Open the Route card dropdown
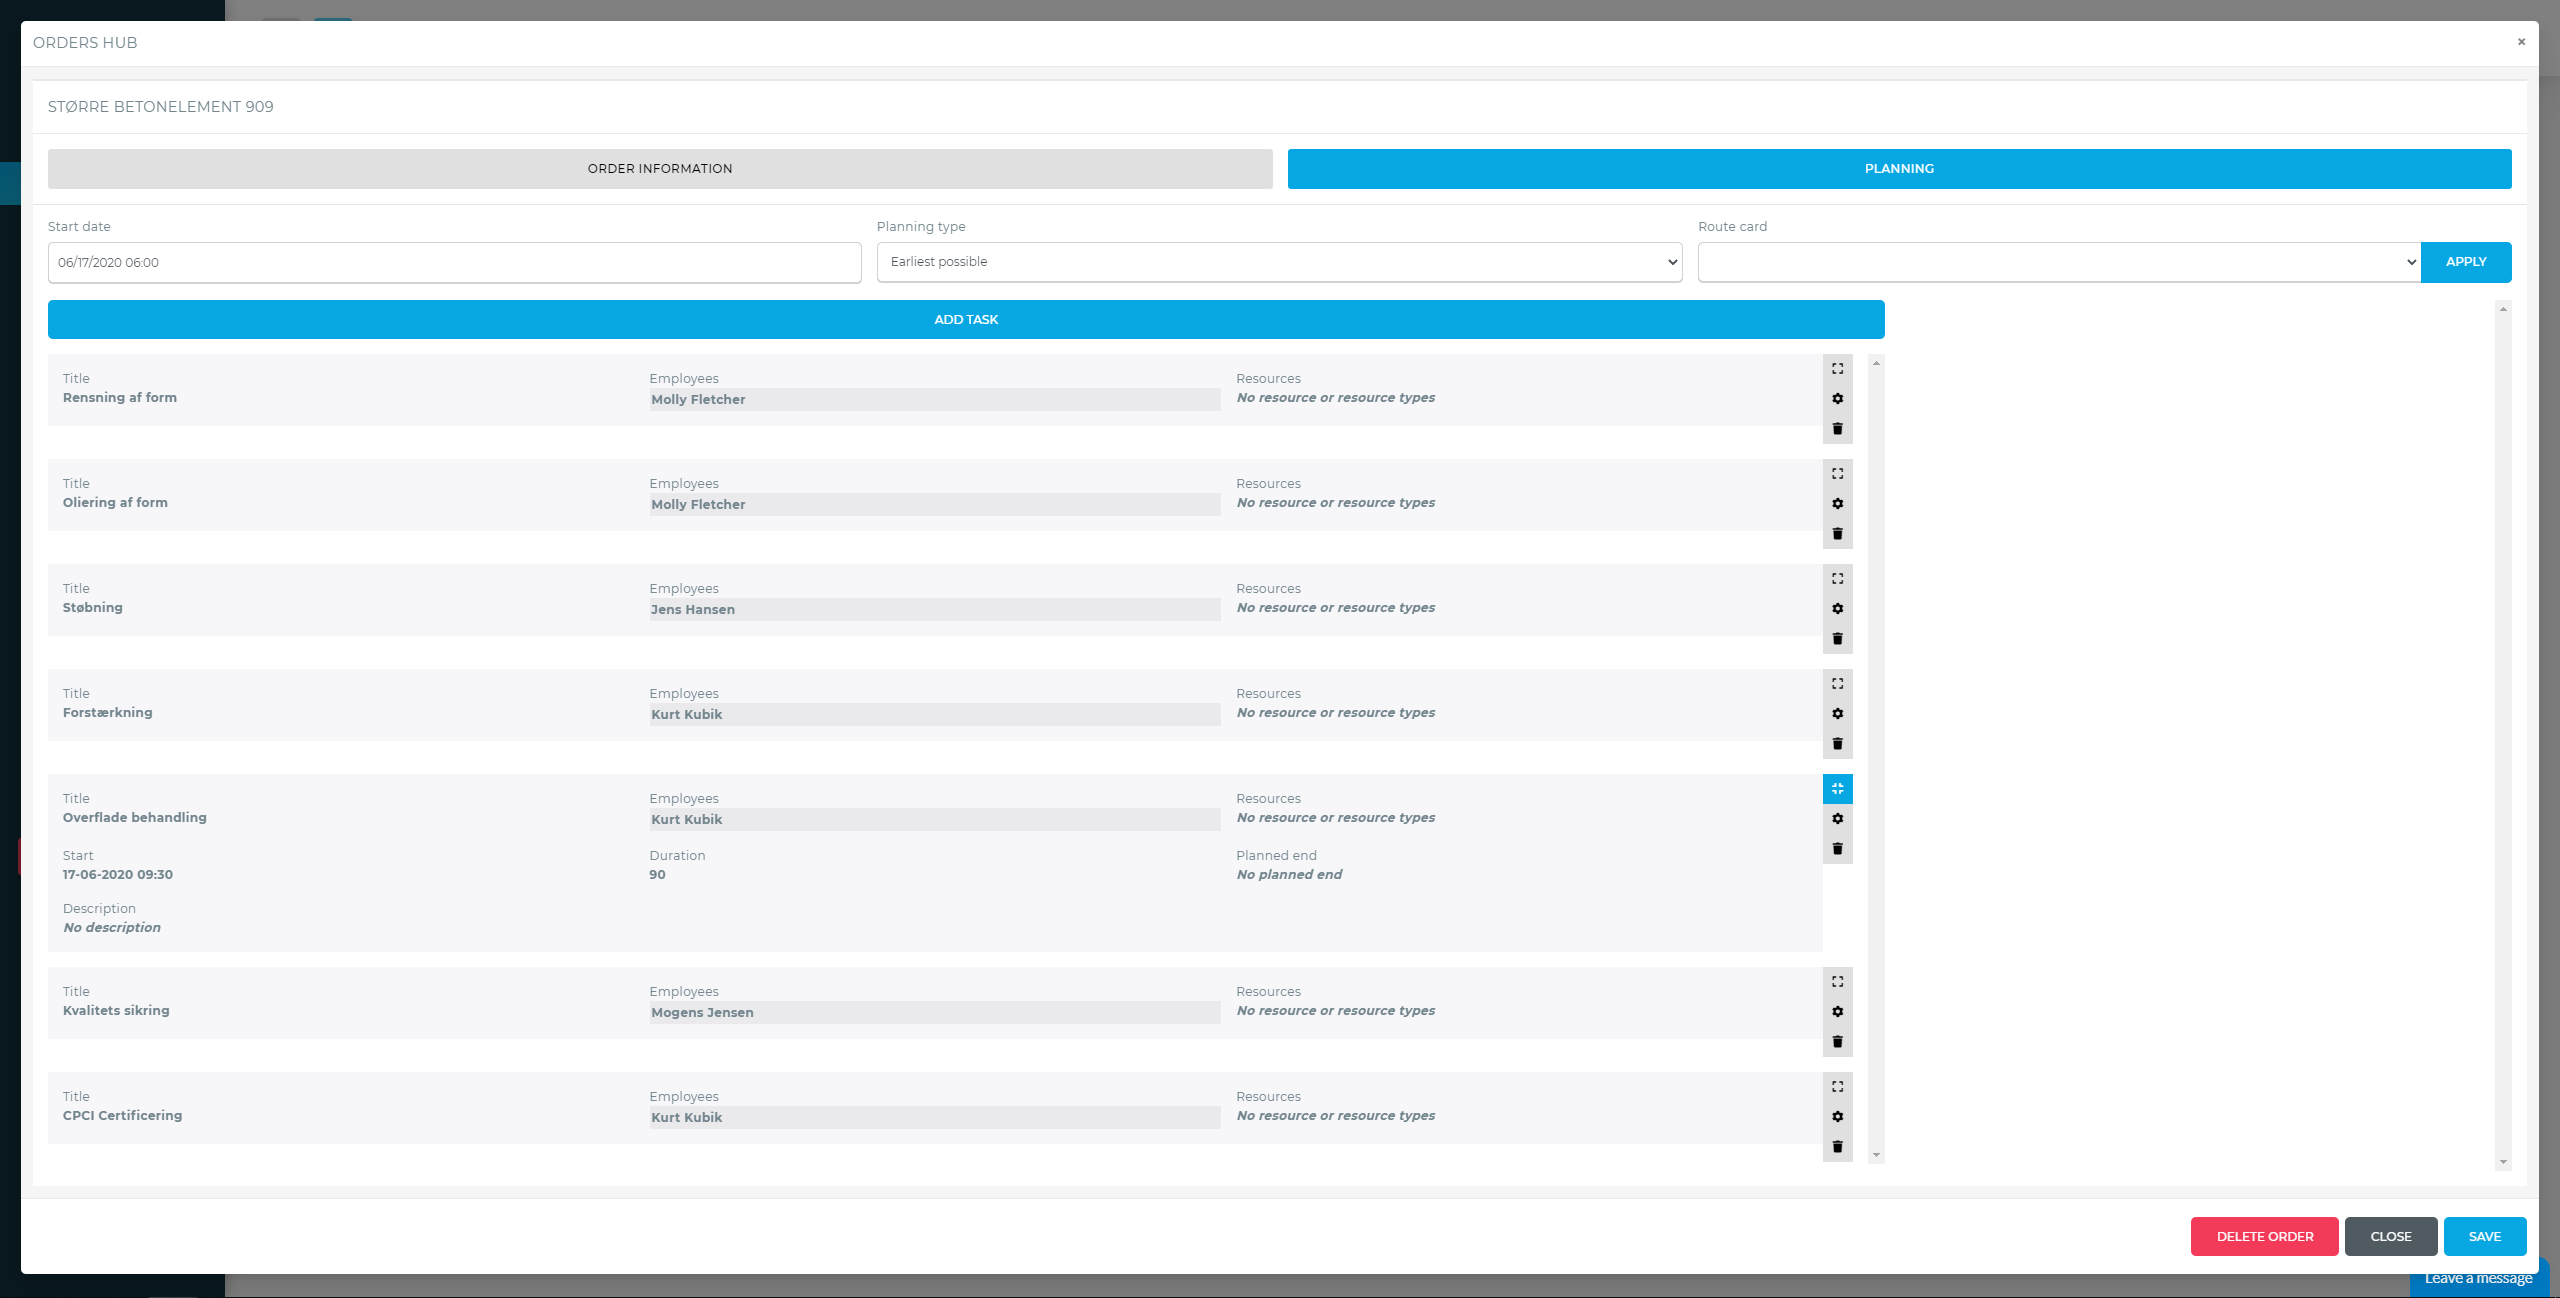The image size is (2560, 1298). click(x=2058, y=262)
